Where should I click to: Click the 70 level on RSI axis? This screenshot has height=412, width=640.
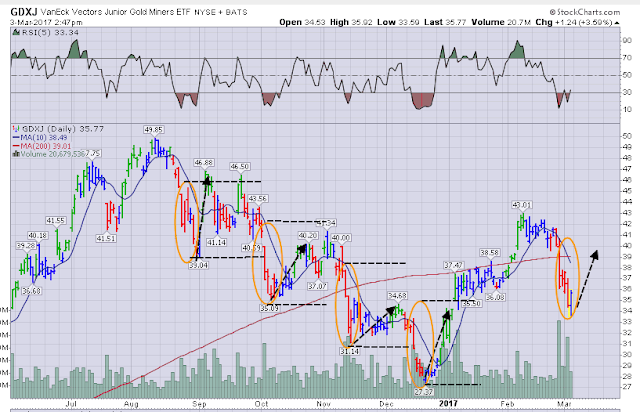pyautogui.click(x=627, y=58)
